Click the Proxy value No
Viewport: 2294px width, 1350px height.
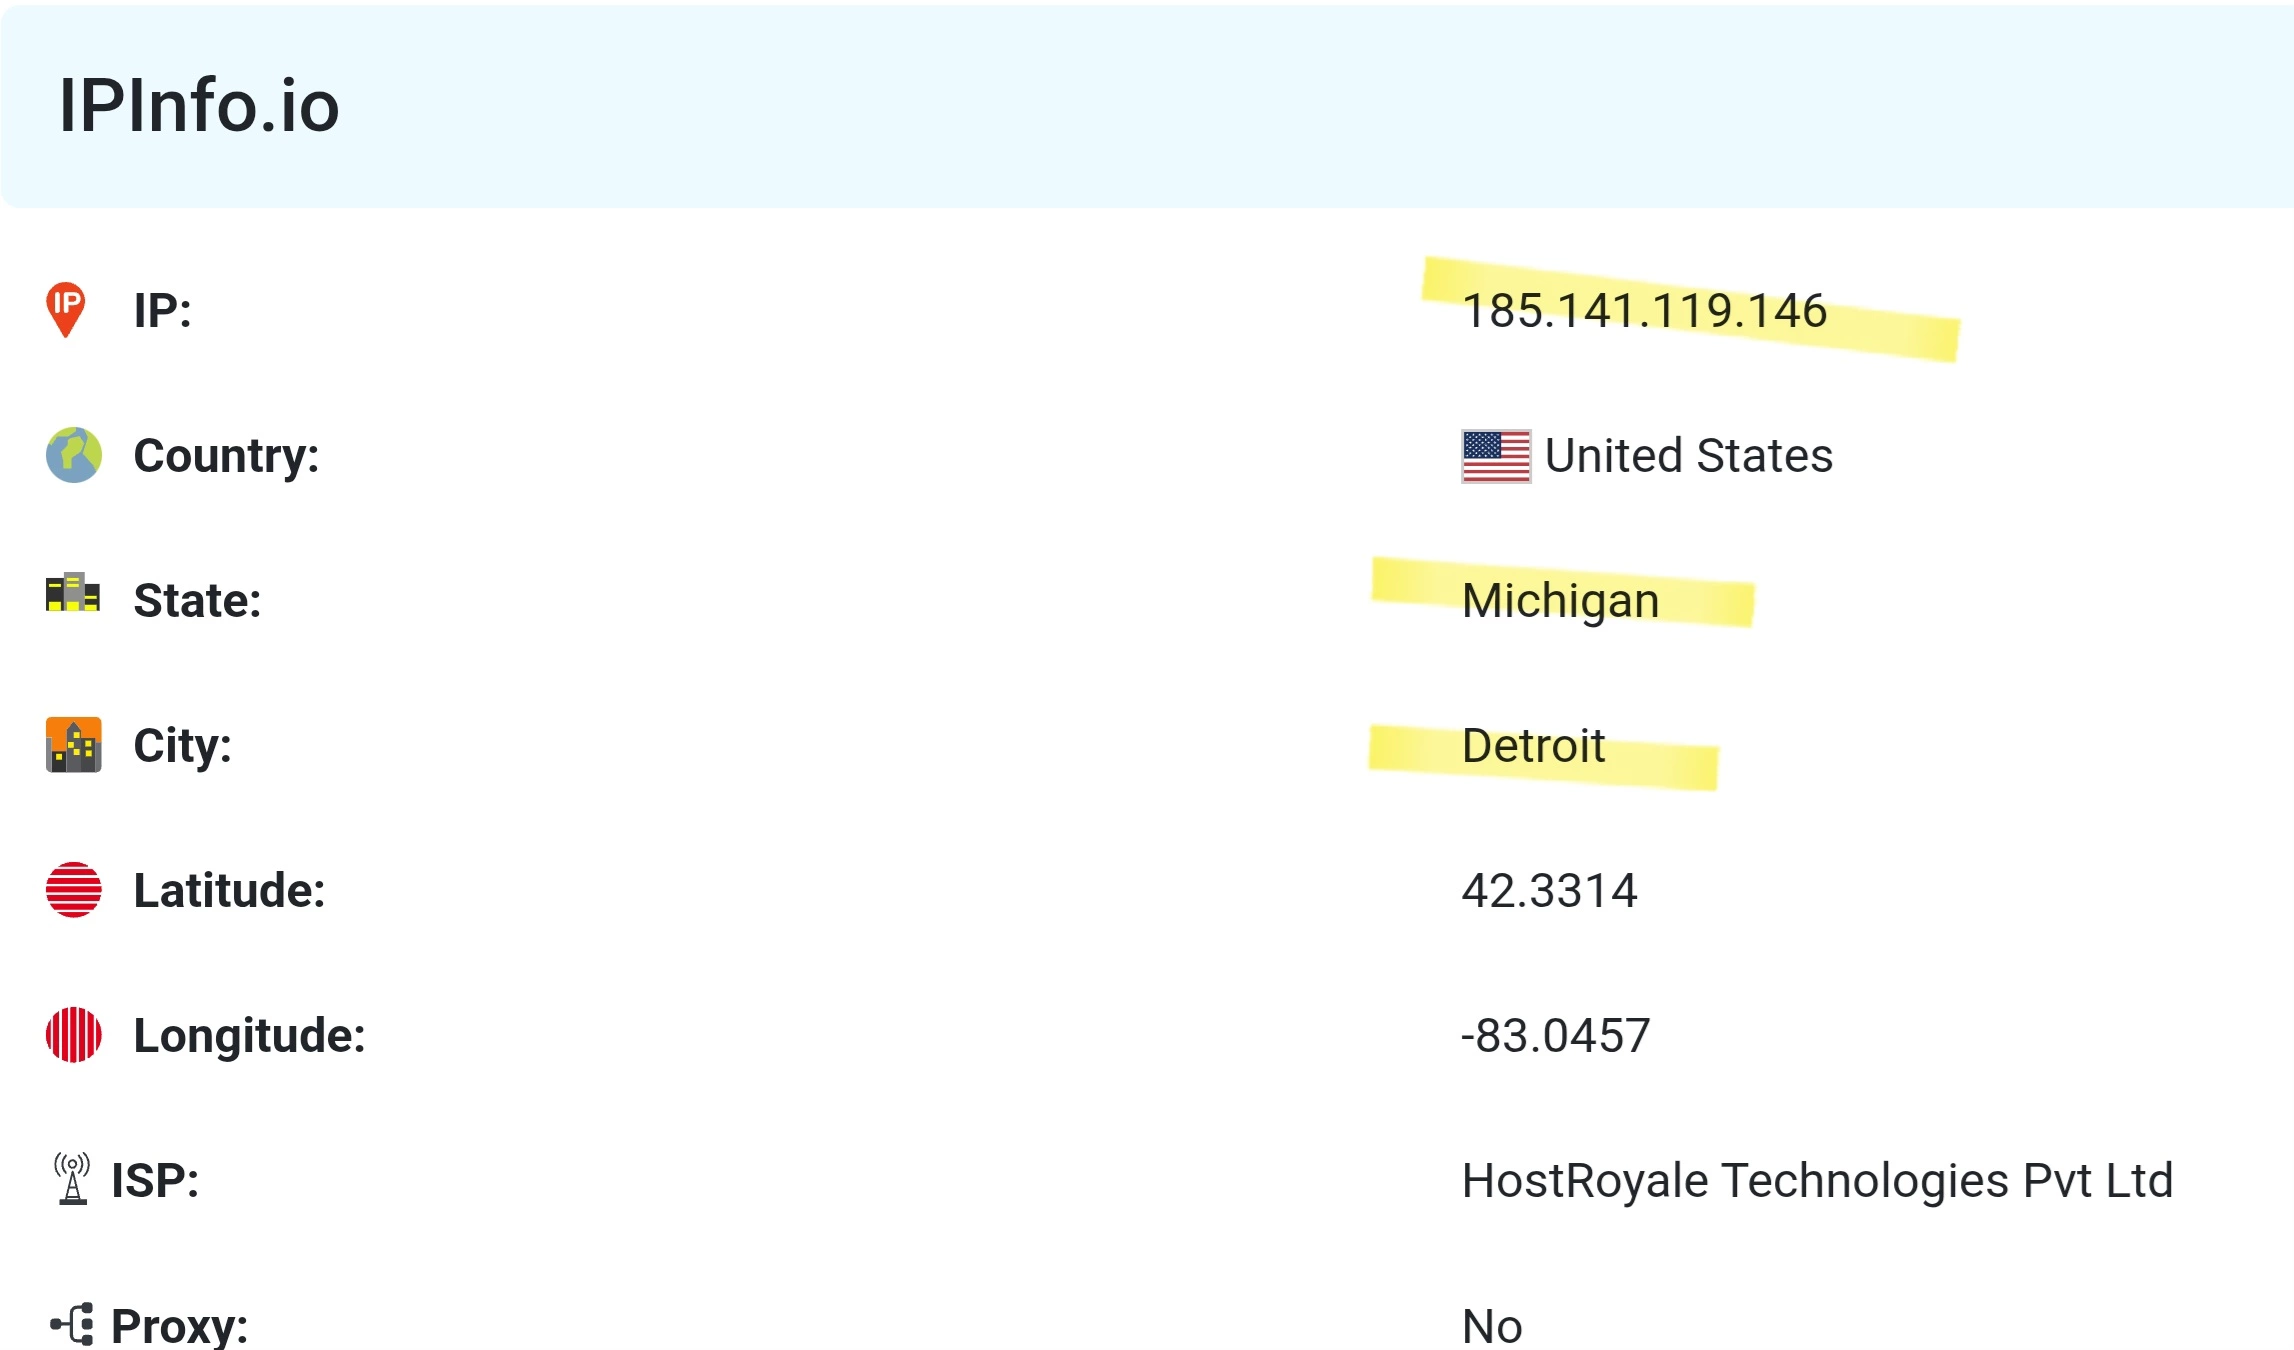[x=1492, y=1326]
